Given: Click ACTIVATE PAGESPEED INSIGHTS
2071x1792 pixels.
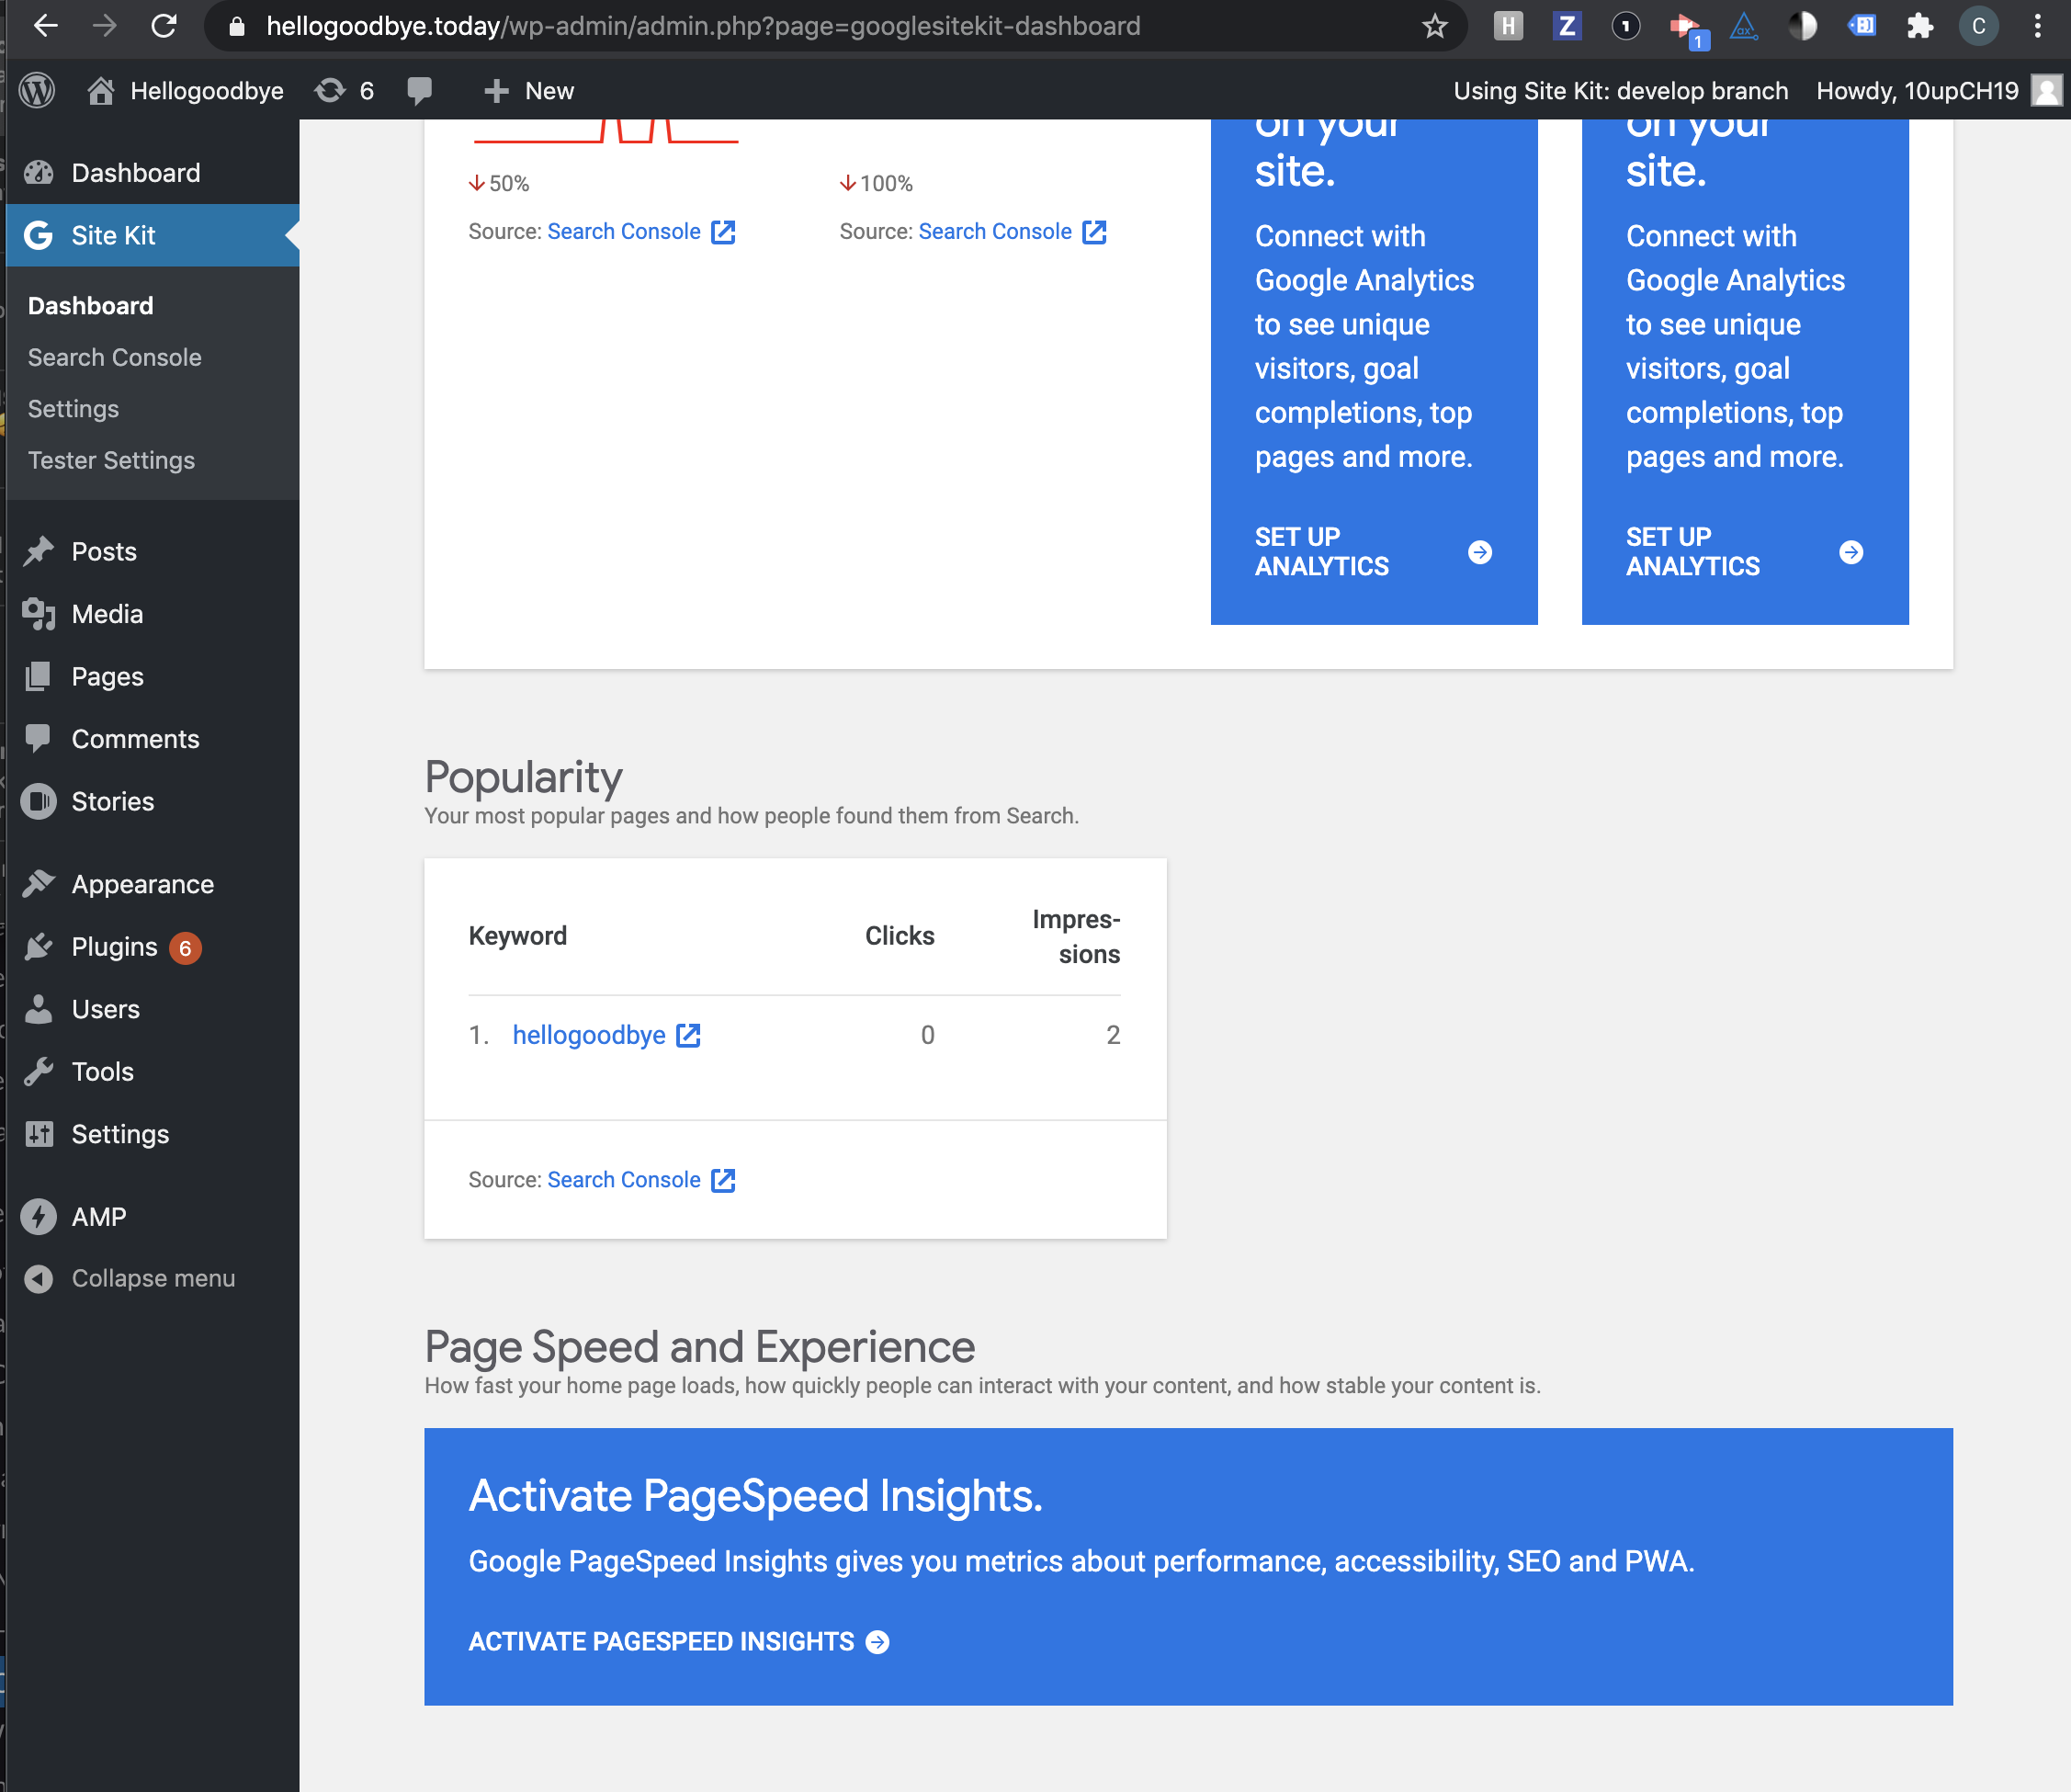Looking at the screenshot, I should [679, 1642].
